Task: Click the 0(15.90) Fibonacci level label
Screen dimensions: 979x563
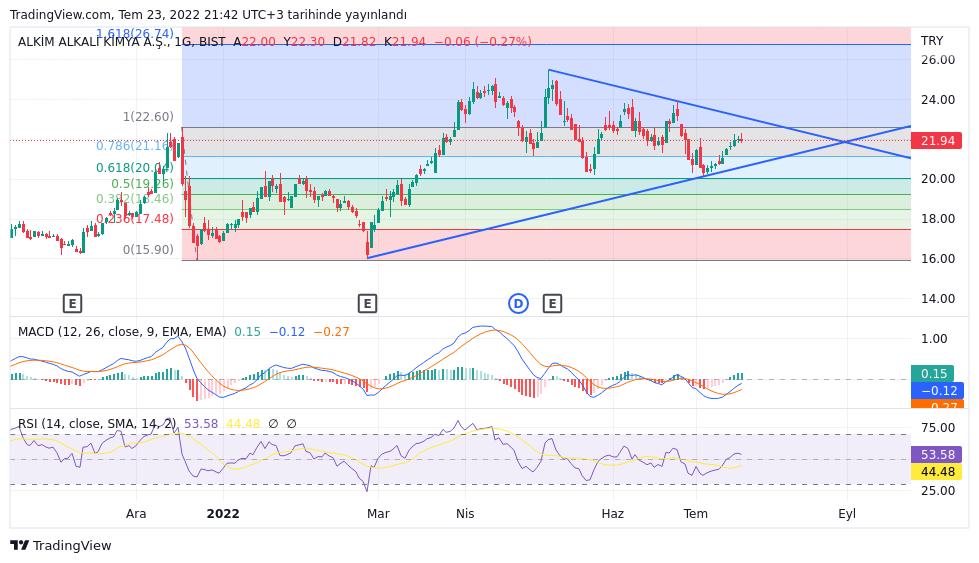Action: [x=148, y=250]
